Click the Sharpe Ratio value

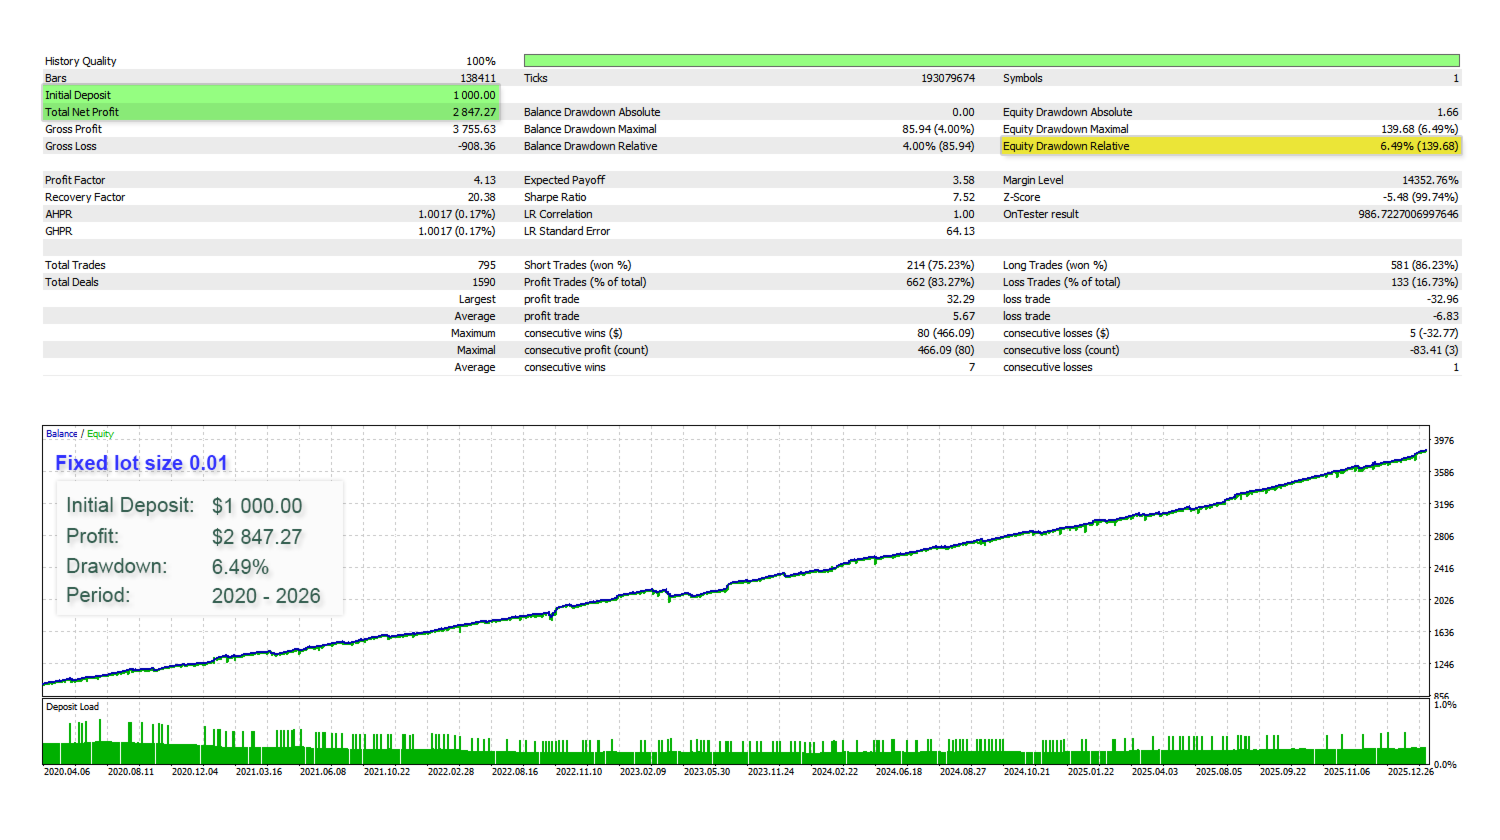963,196
